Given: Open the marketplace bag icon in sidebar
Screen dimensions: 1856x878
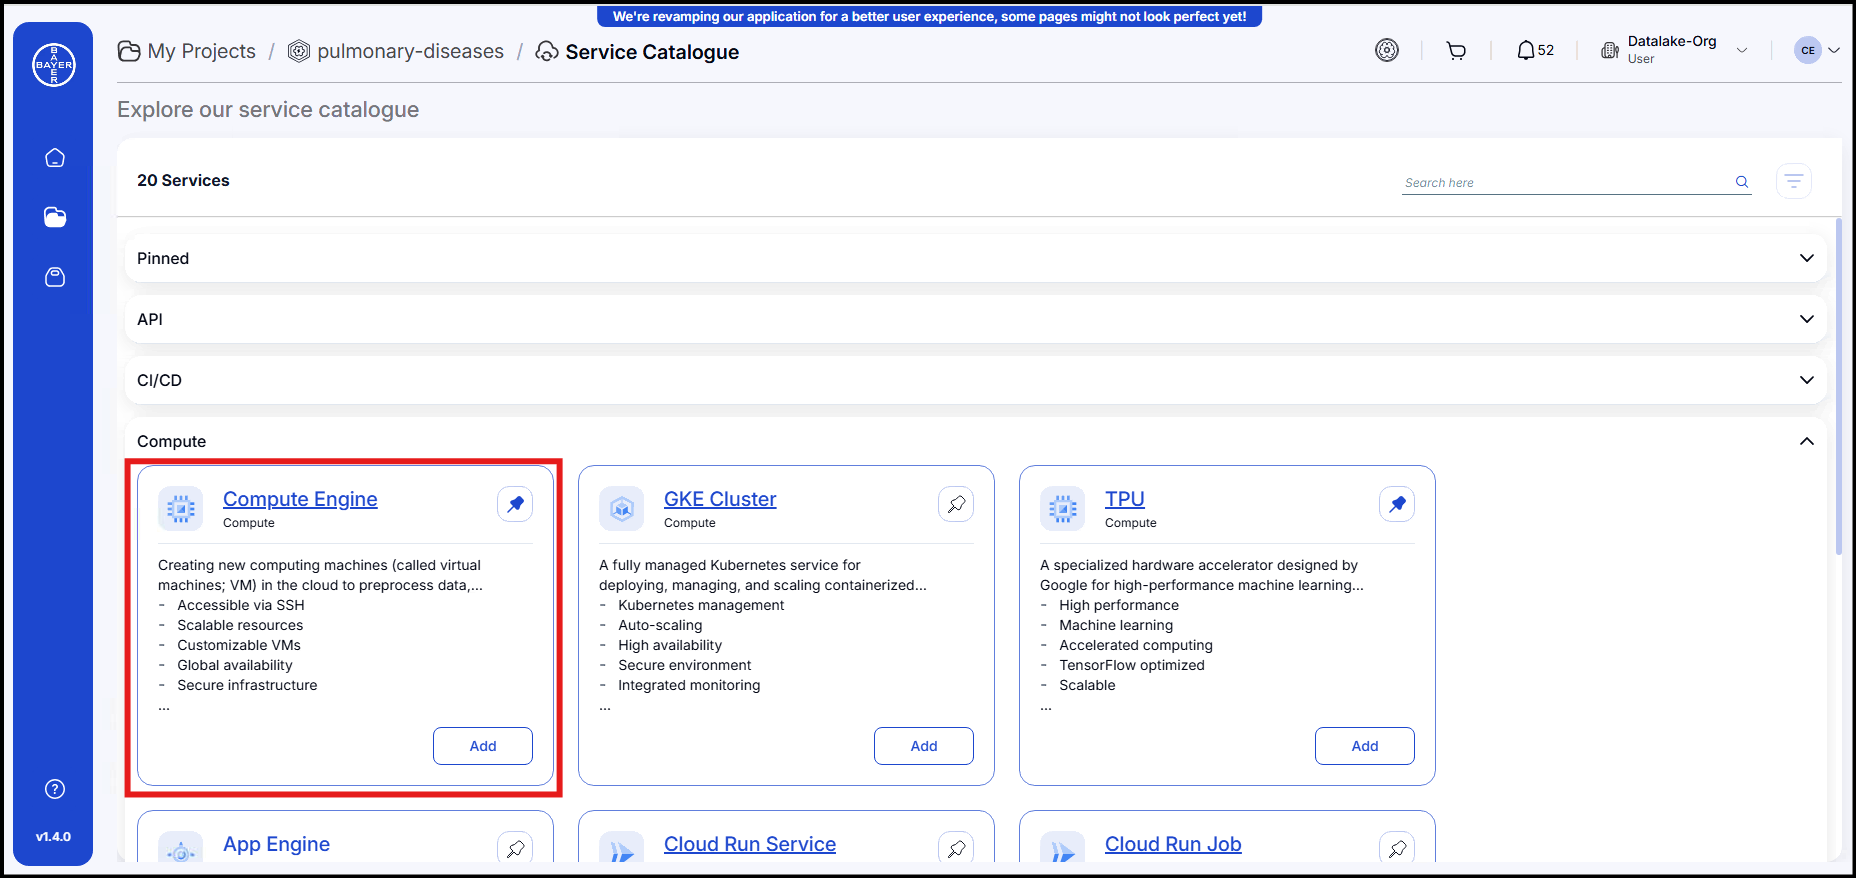Looking at the screenshot, I should coord(55,277).
